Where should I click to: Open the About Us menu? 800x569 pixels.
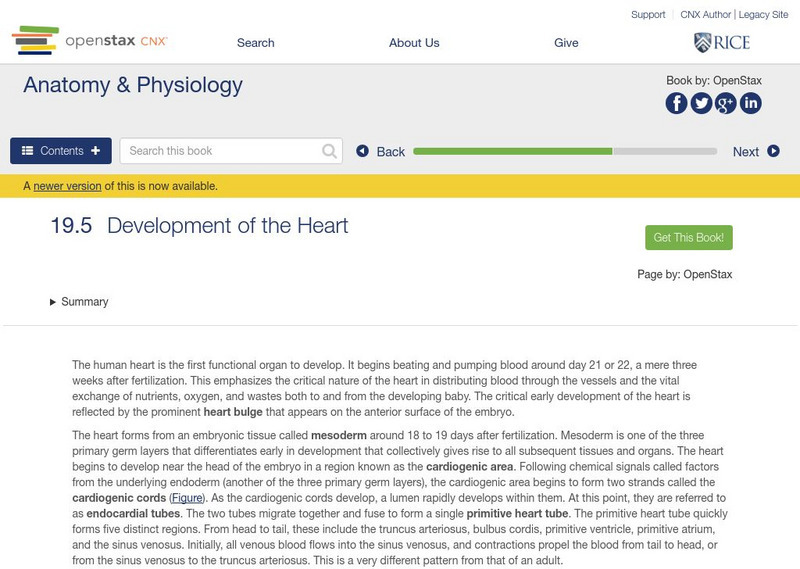point(414,43)
